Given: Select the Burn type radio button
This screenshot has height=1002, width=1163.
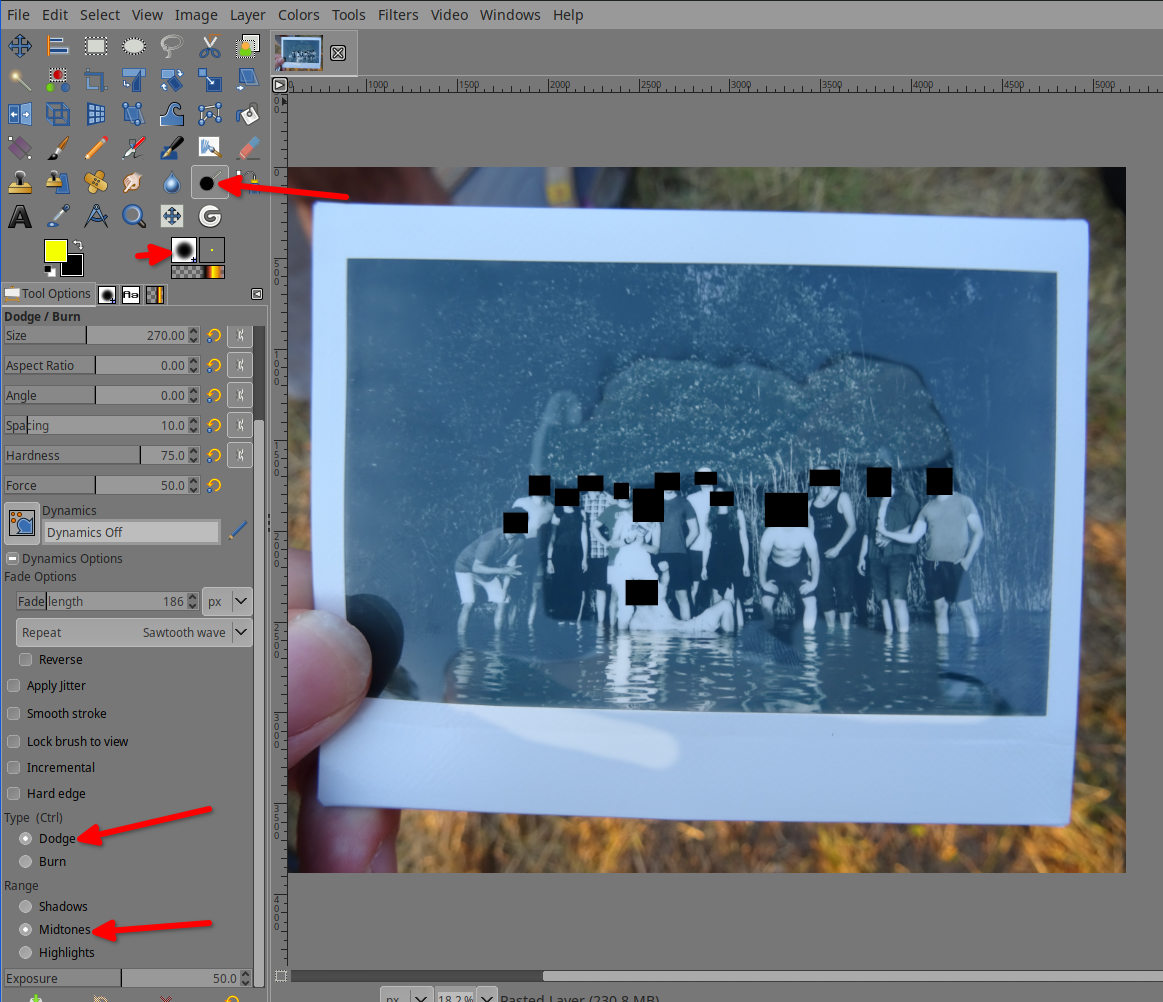Looking at the screenshot, I should 25,861.
